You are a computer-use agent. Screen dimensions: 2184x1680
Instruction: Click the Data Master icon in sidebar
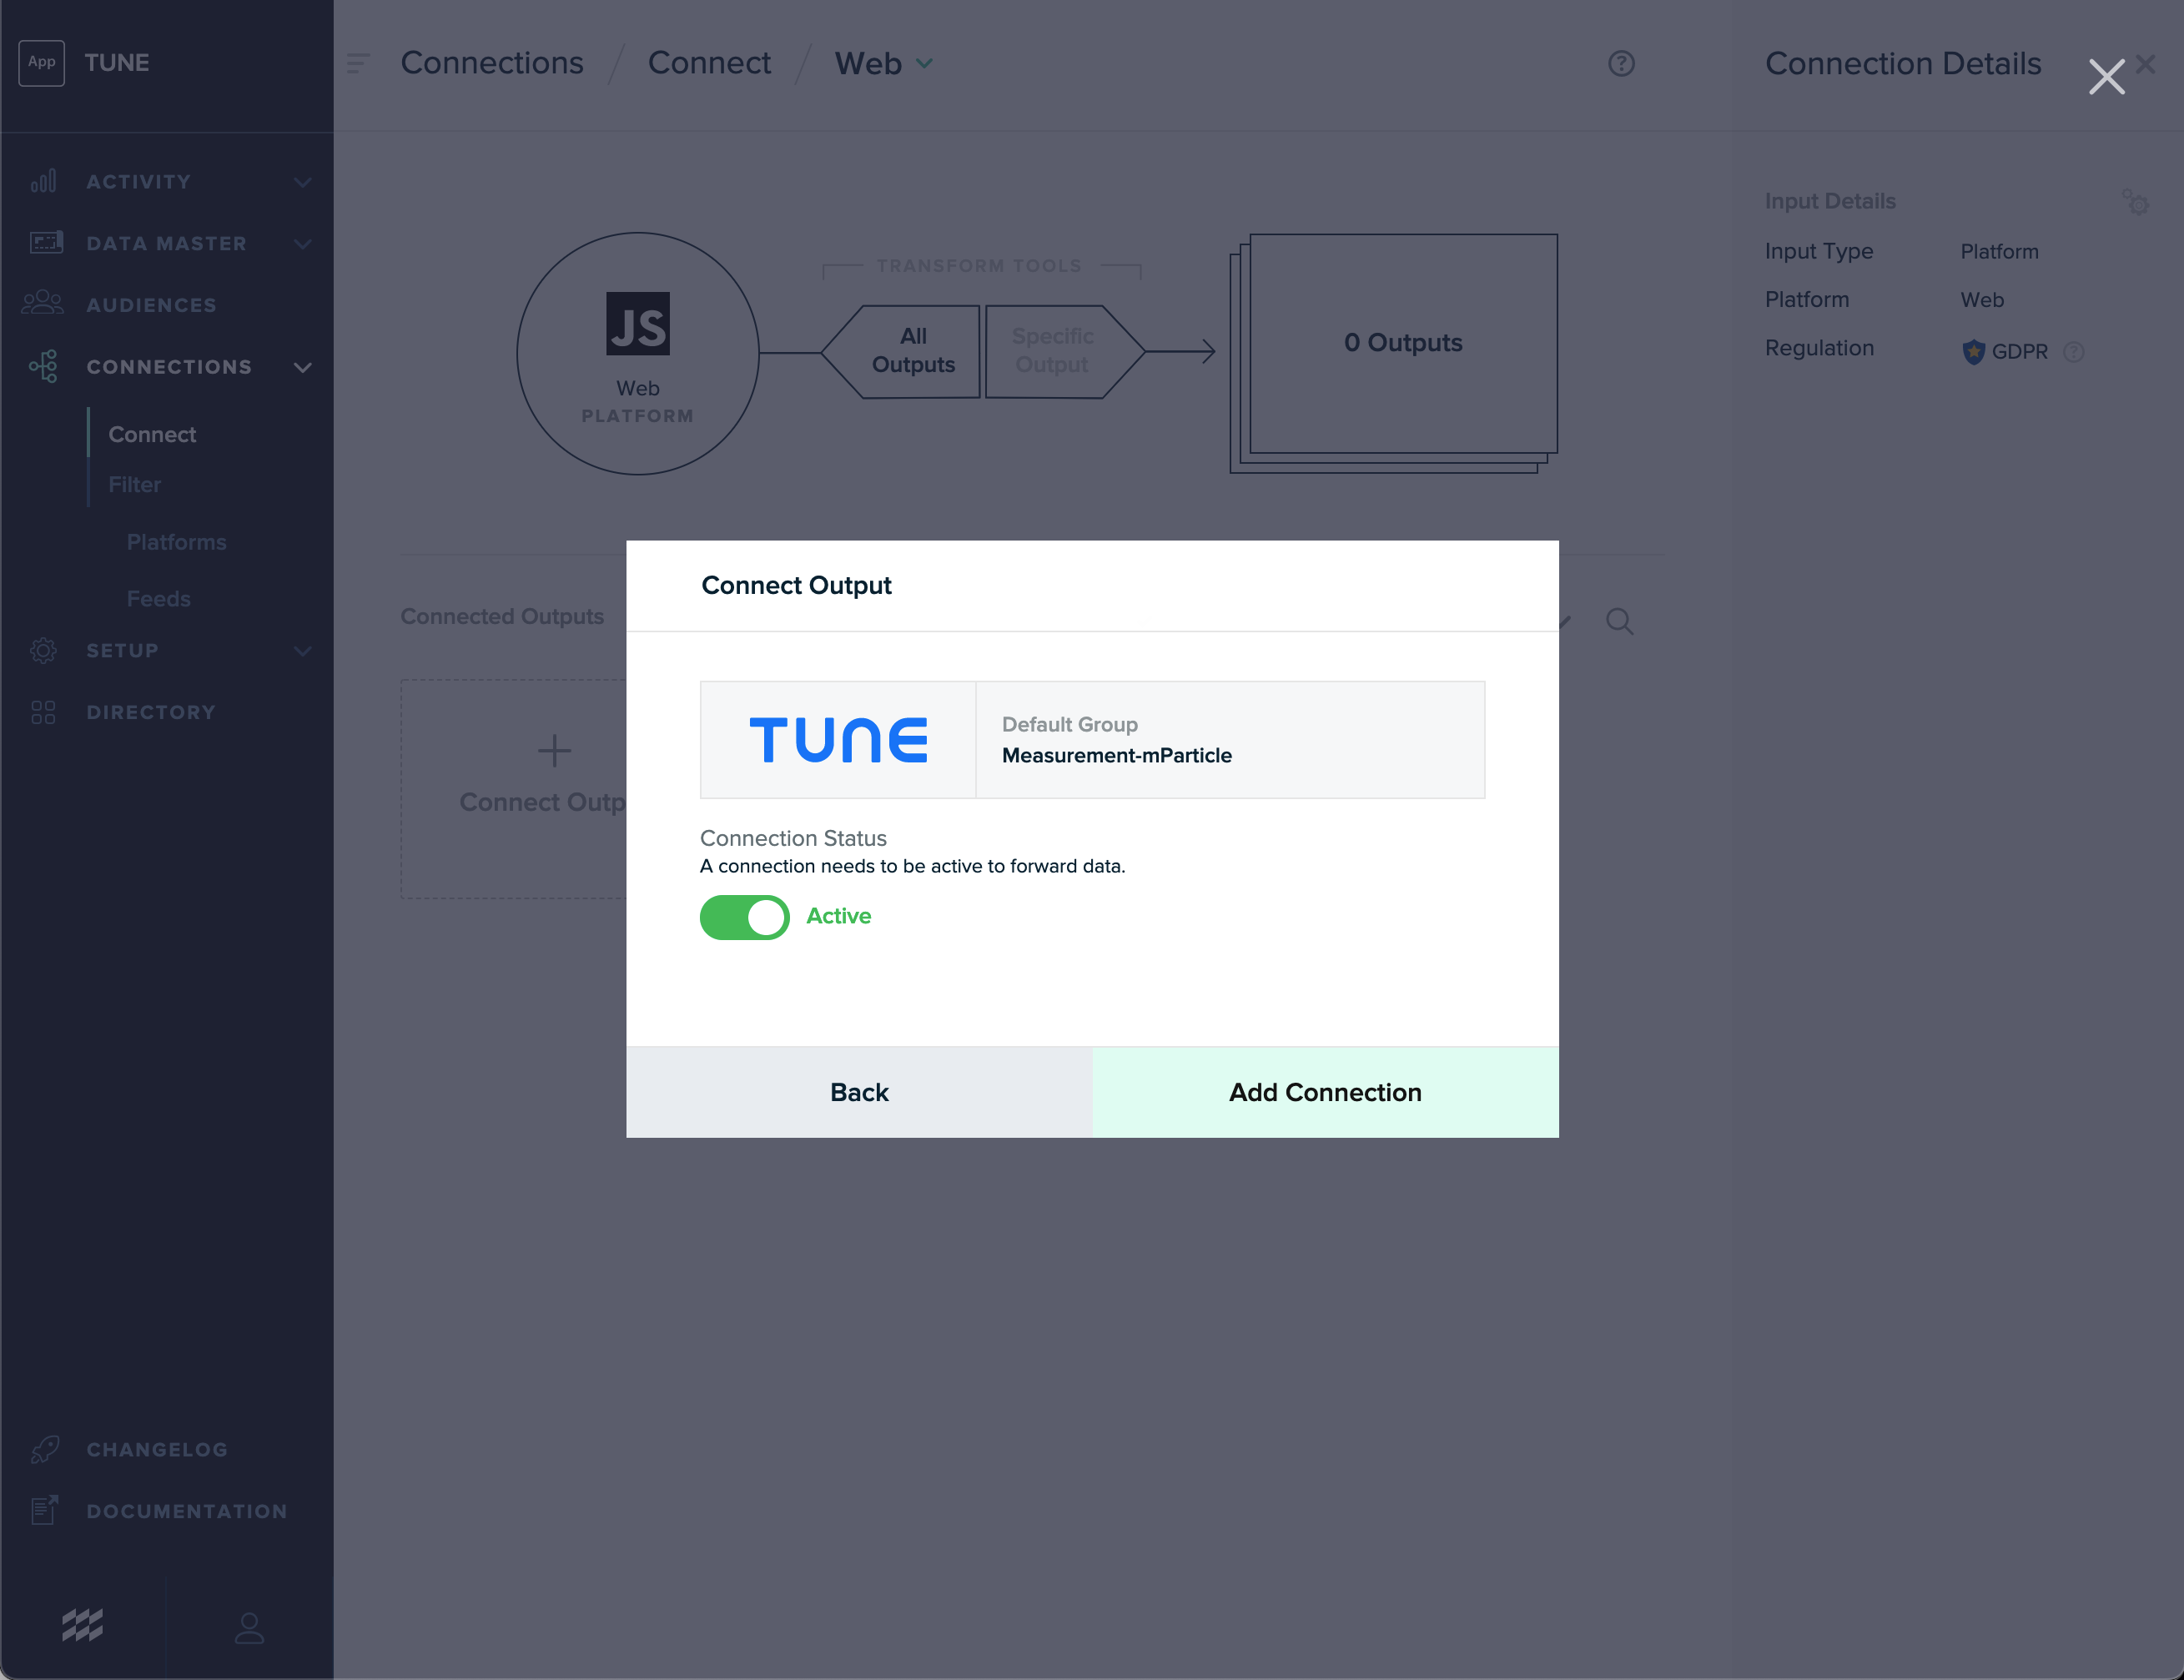click(46, 243)
